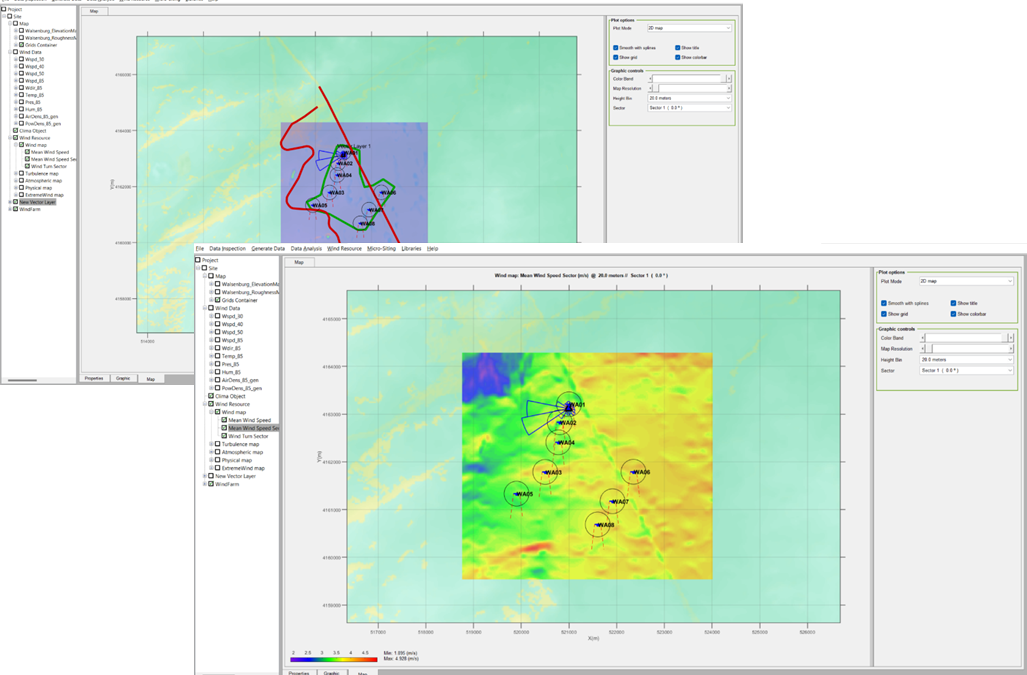Viewport: 1027px width, 675px height.
Task: Expand the Turbulence map node in the front tree
Action: coord(211,444)
